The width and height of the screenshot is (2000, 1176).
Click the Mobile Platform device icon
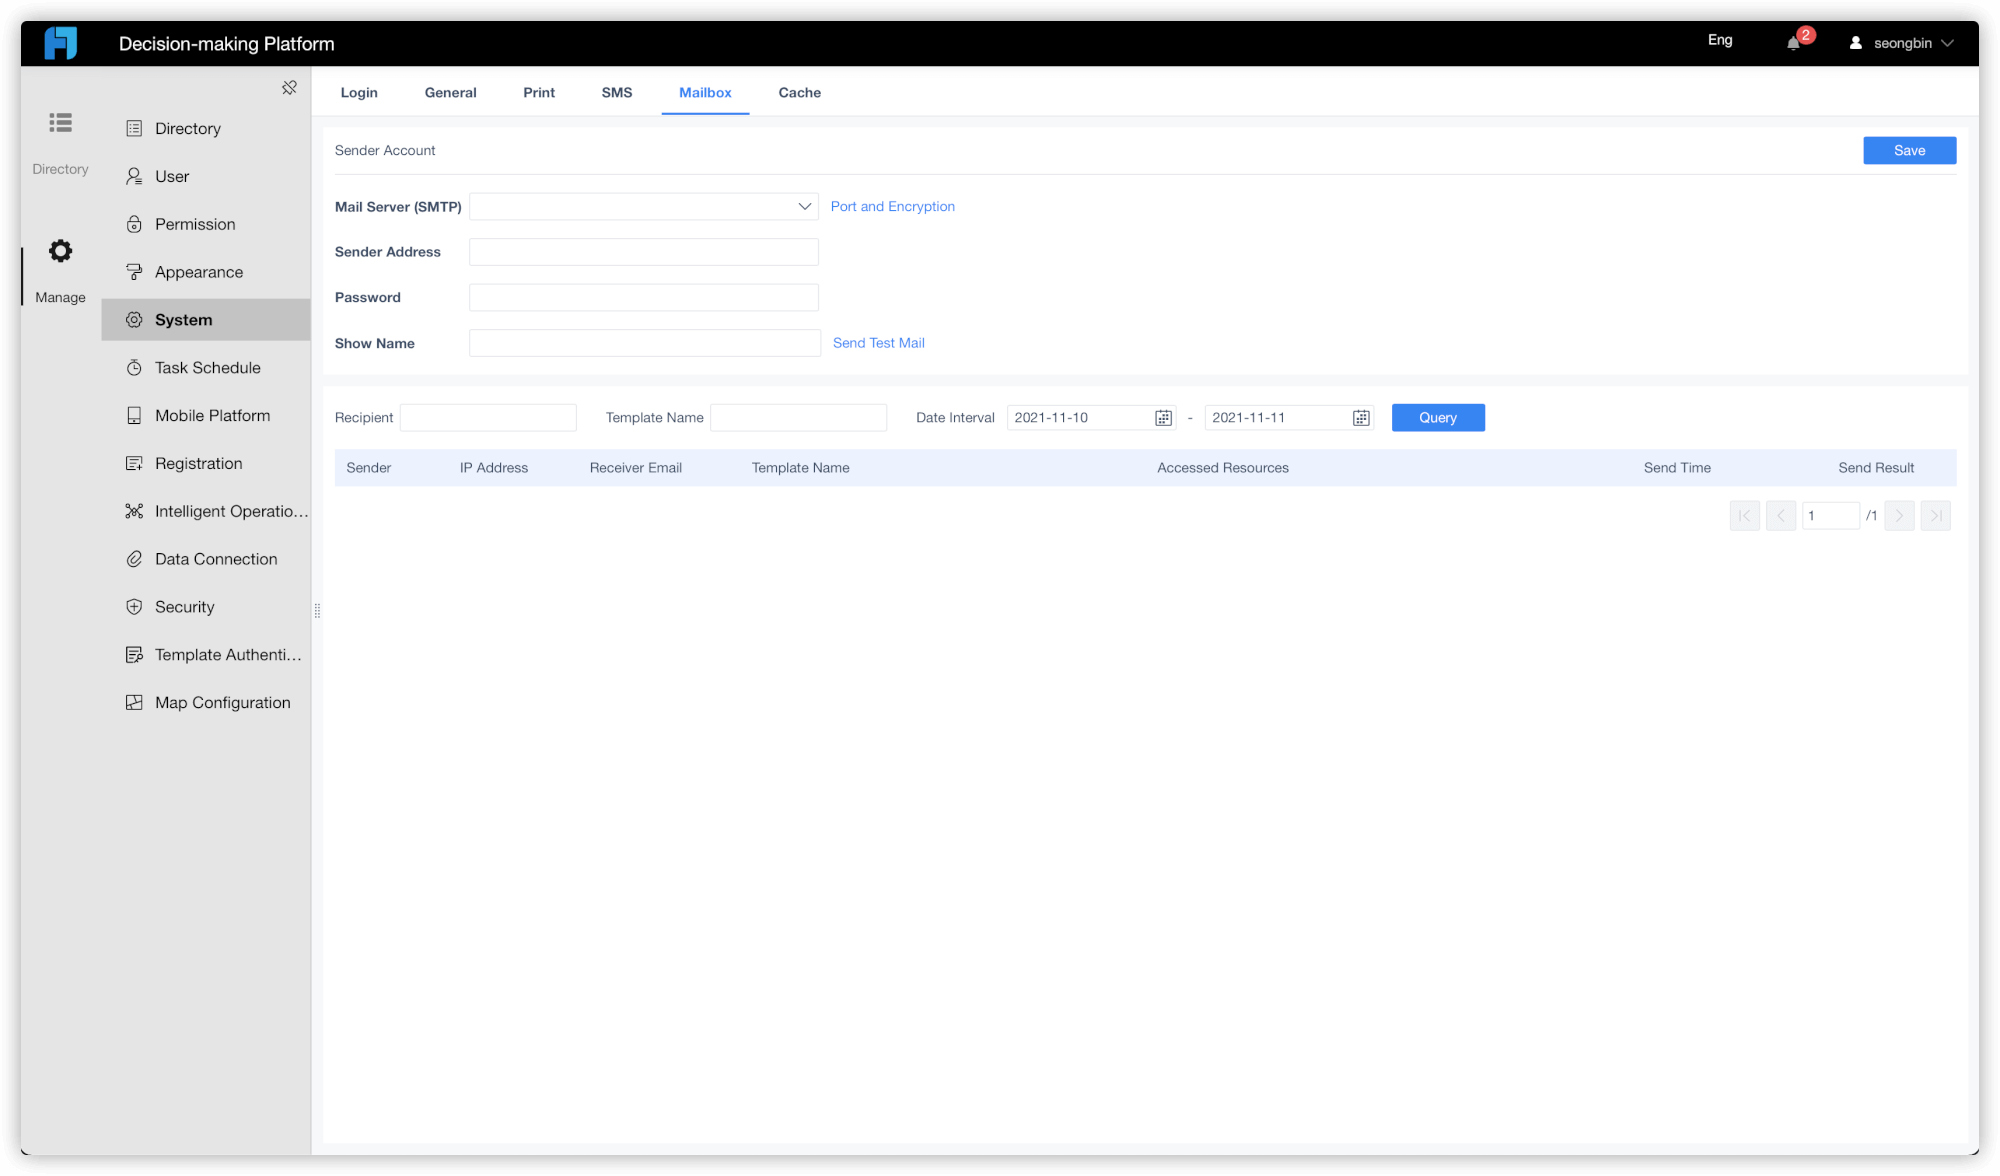[x=134, y=416]
